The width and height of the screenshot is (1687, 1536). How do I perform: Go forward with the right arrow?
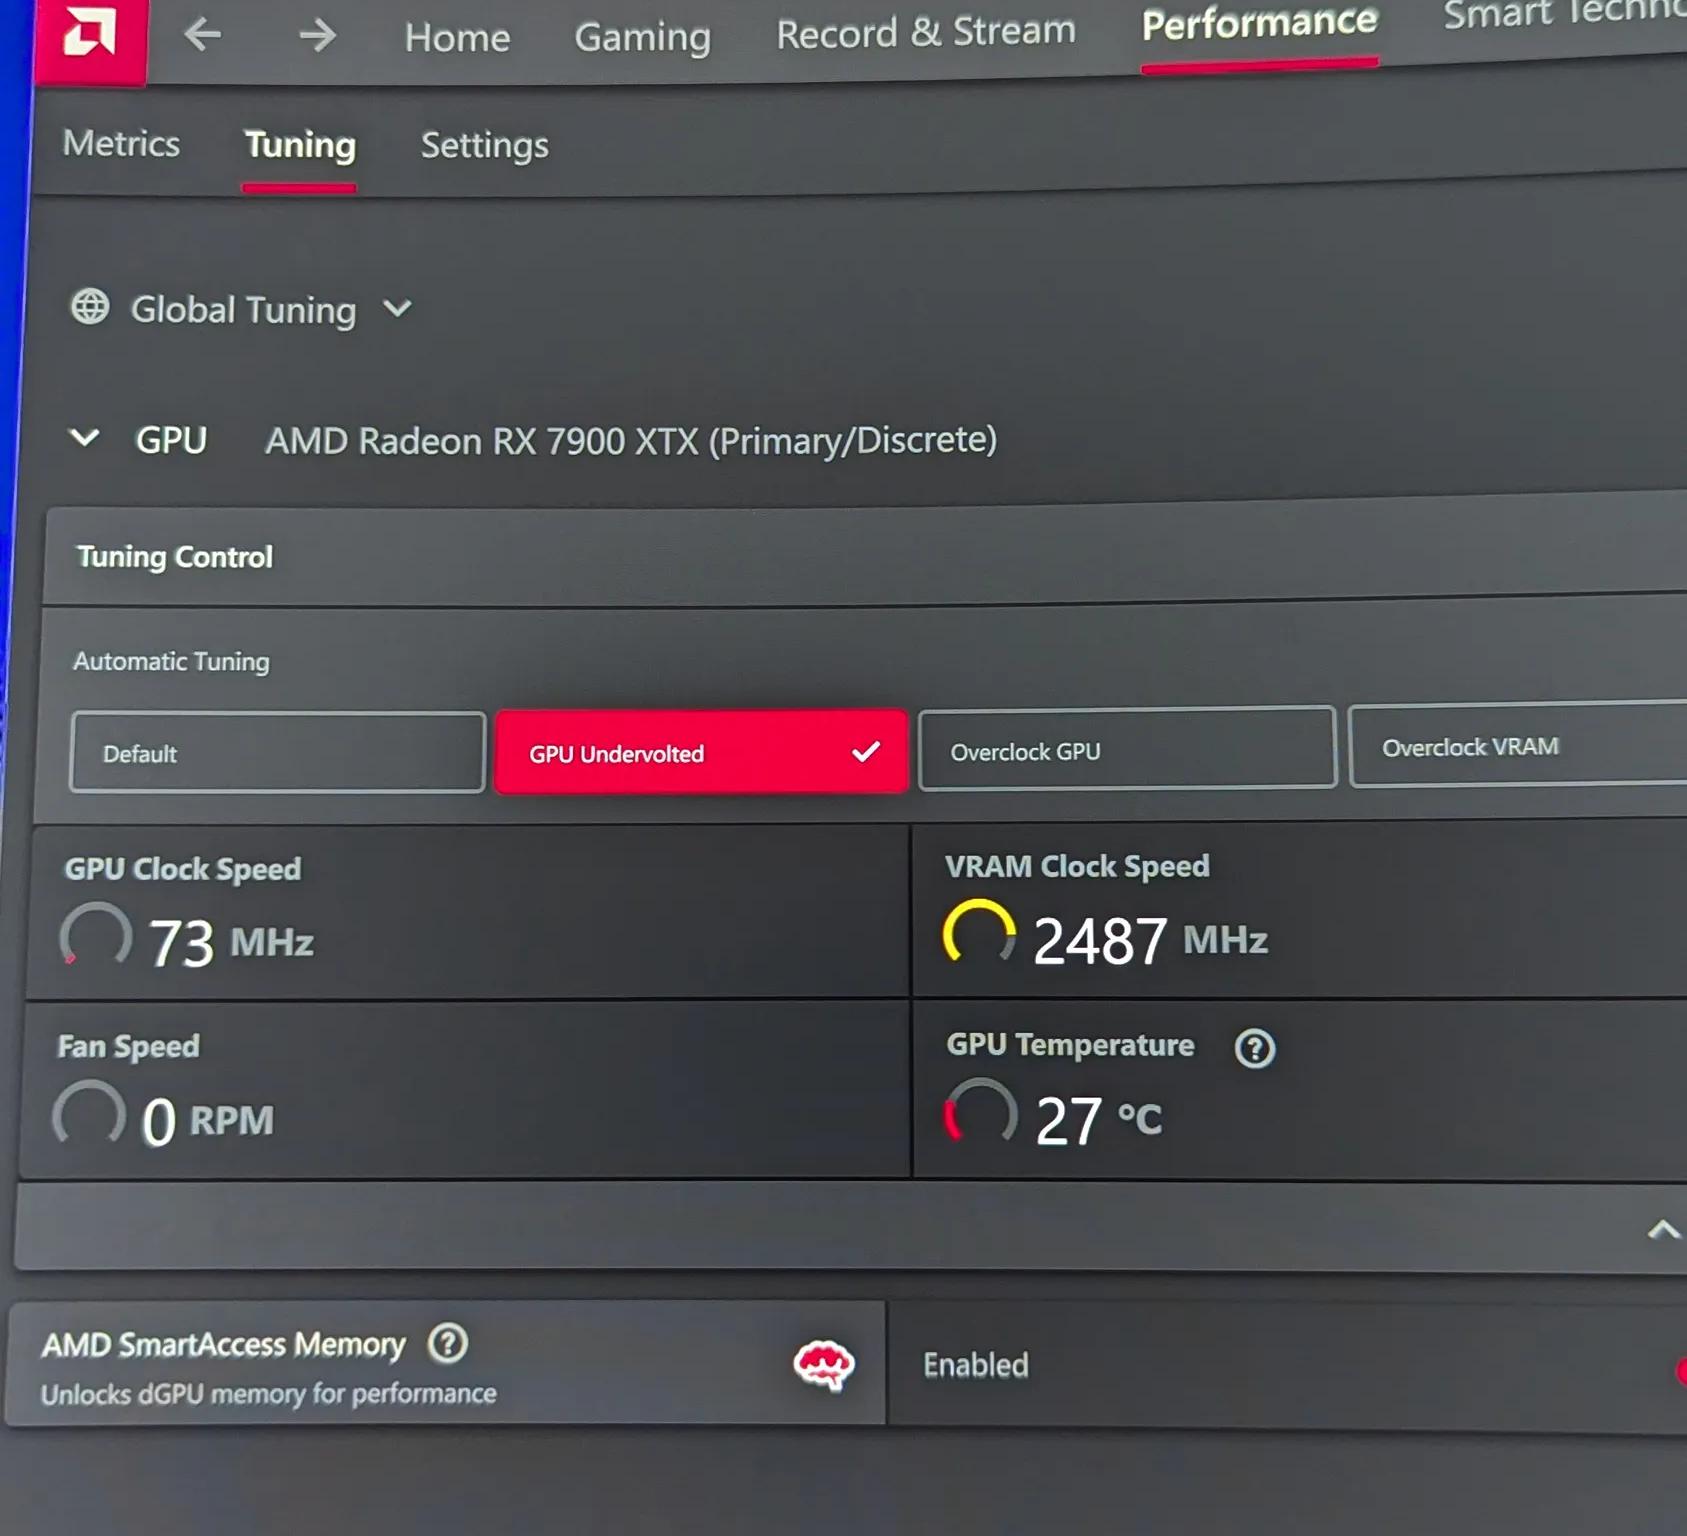(x=317, y=36)
